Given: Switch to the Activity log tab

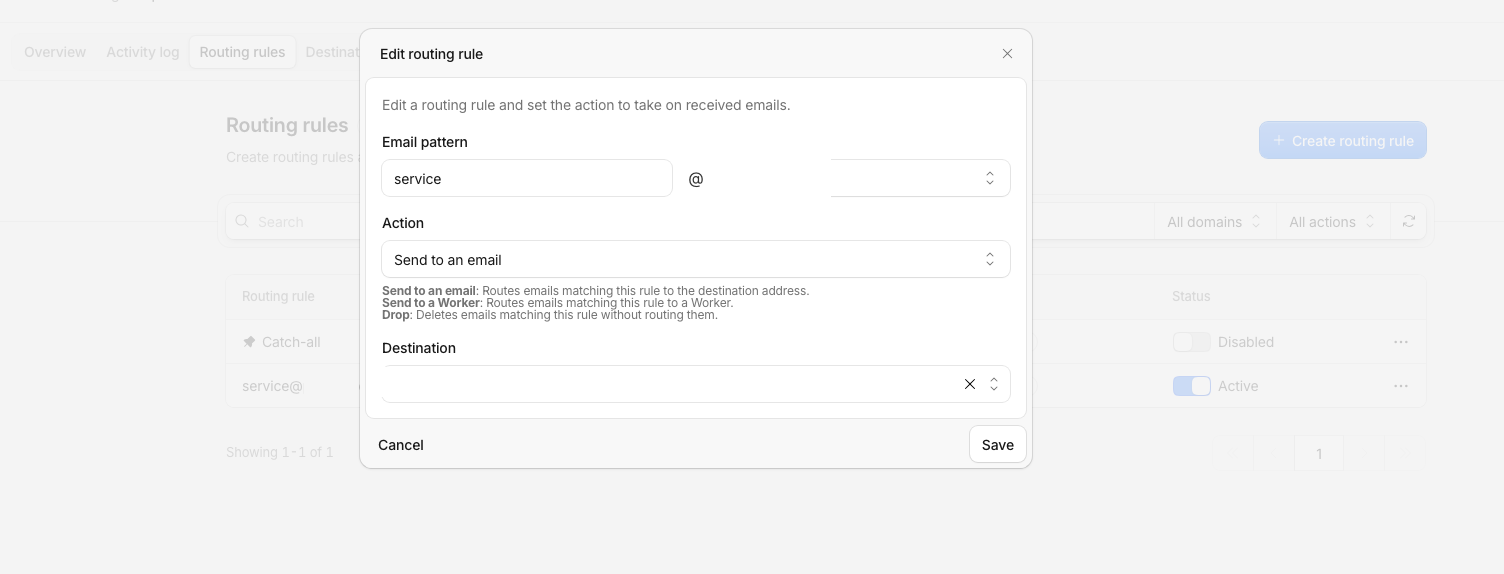Looking at the screenshot, I should pyautogui.click(x=143, y=52).
